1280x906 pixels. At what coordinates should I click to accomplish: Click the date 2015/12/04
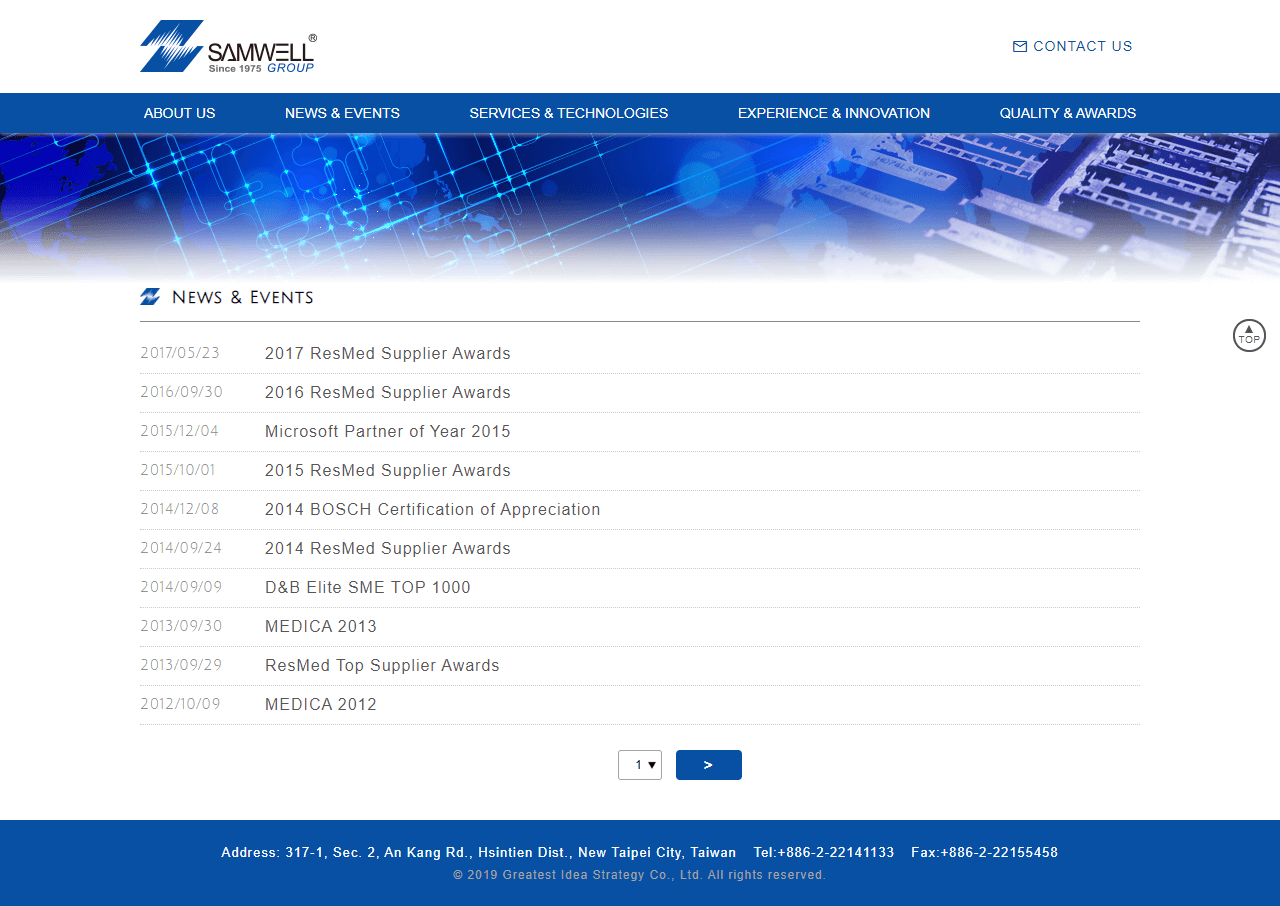[179, 431]
